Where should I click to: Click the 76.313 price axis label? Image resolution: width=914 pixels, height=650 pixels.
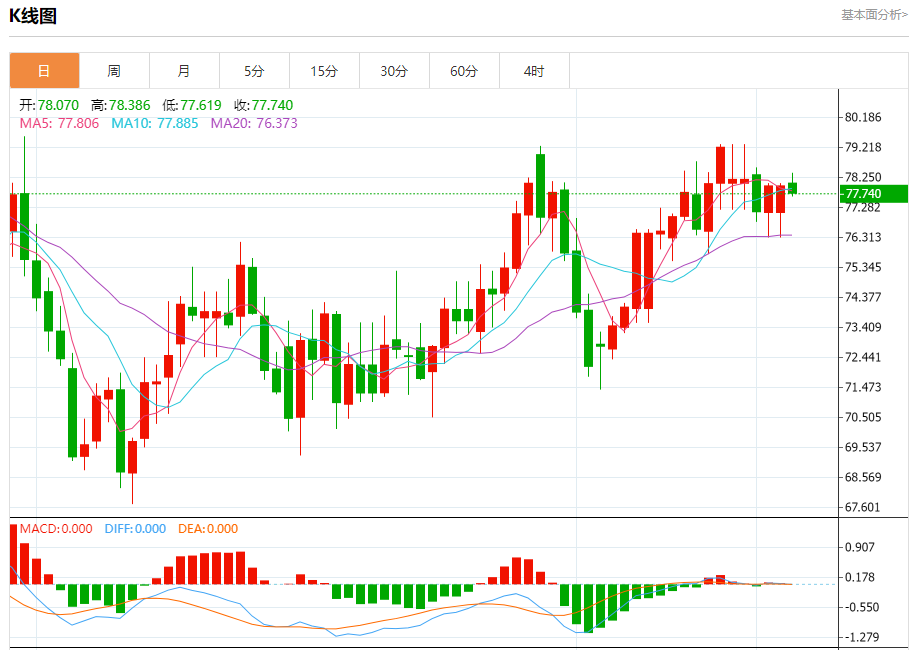click(863, 237)
